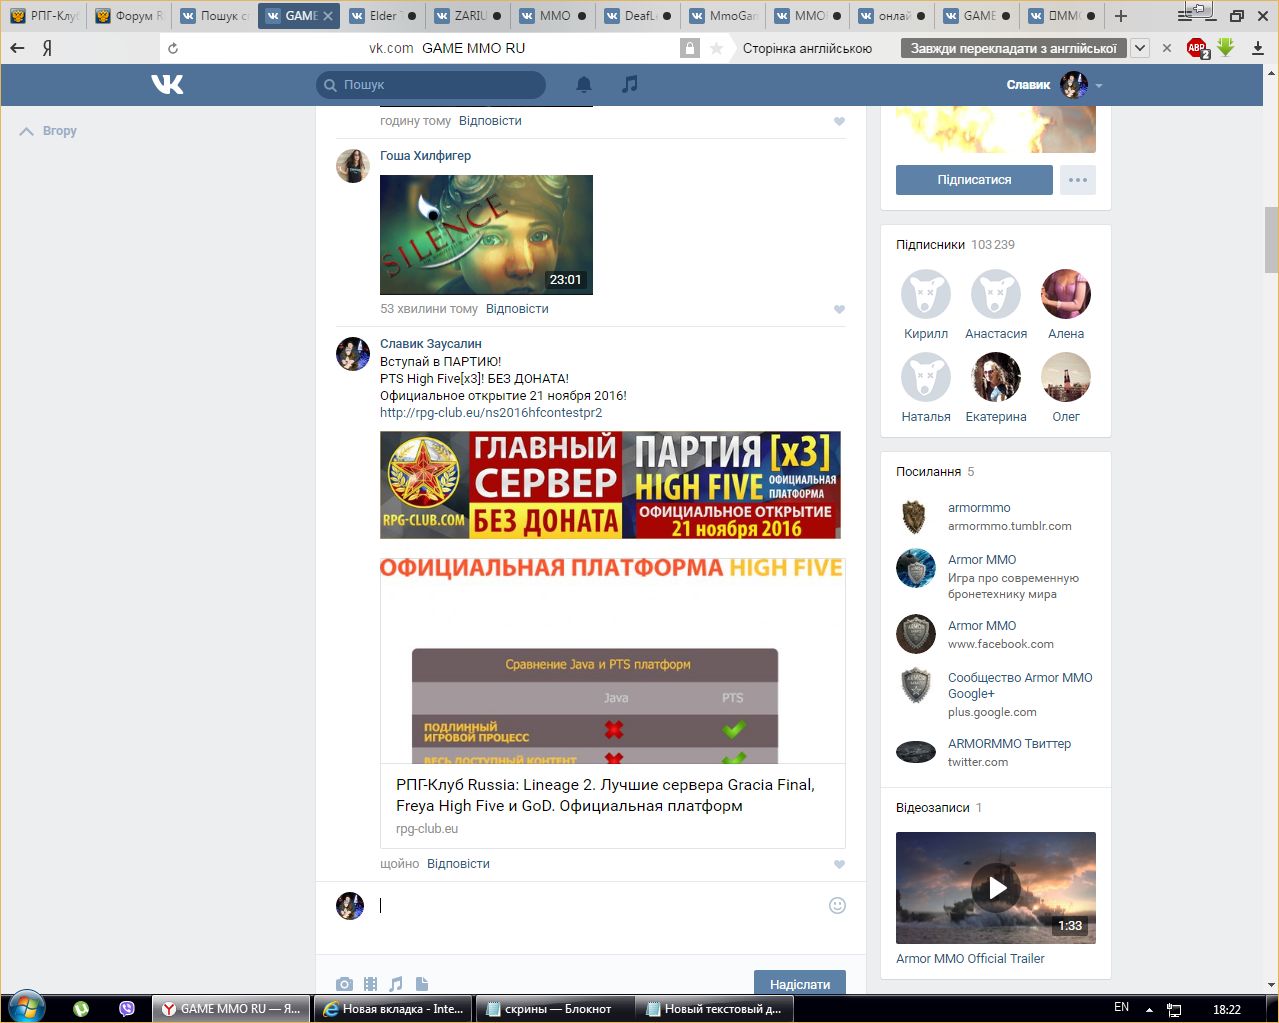
Task: Click 'Підписатися' subscribe button
Action: pos(974,180)
